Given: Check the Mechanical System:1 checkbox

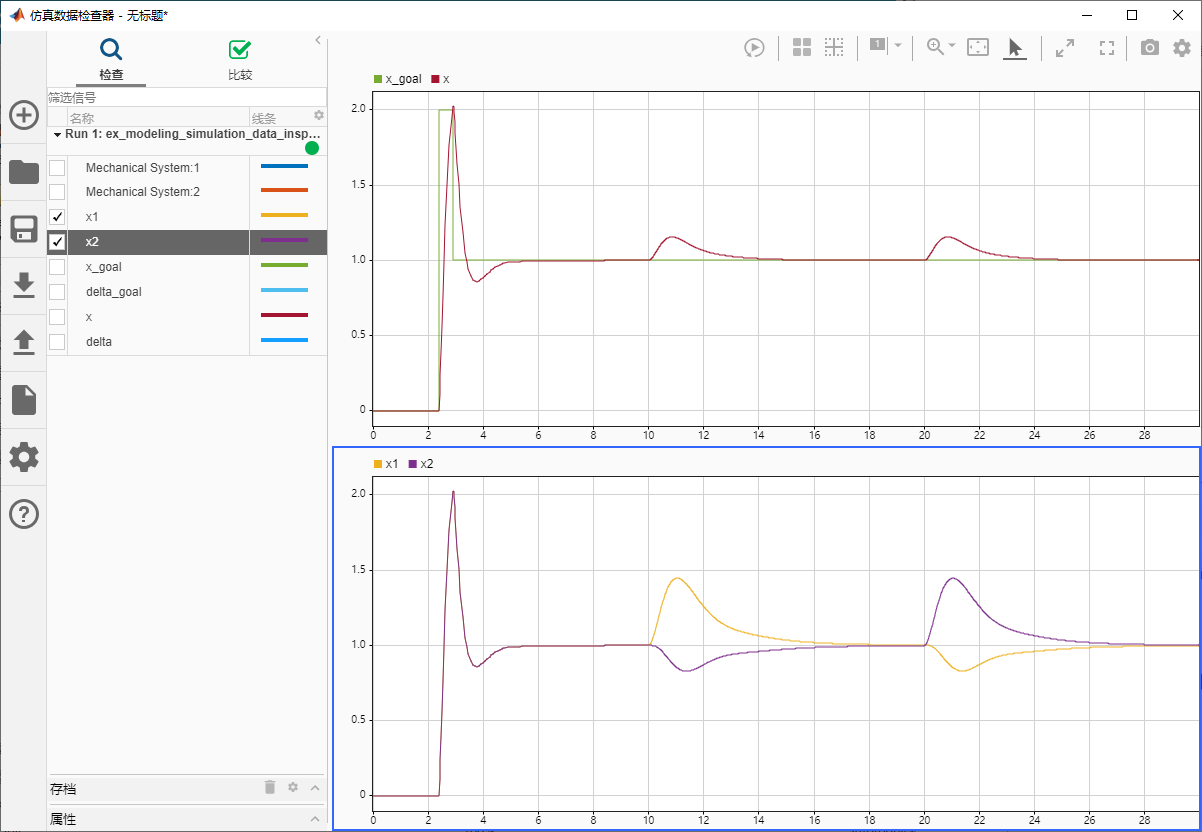Looking at the screenshot, I should tap(57, 167).
